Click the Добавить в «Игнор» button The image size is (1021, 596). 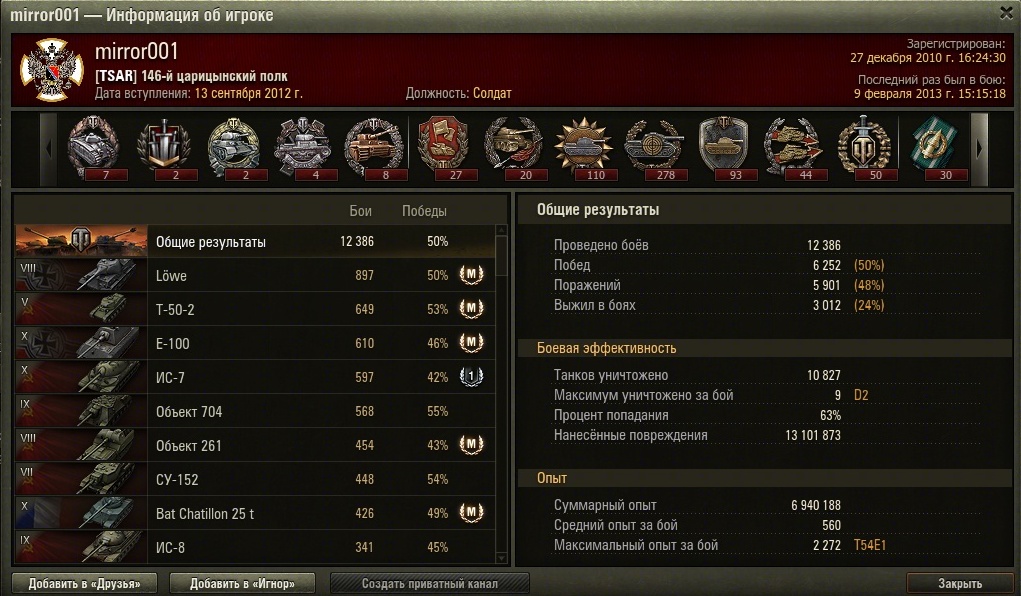(242, 584)
